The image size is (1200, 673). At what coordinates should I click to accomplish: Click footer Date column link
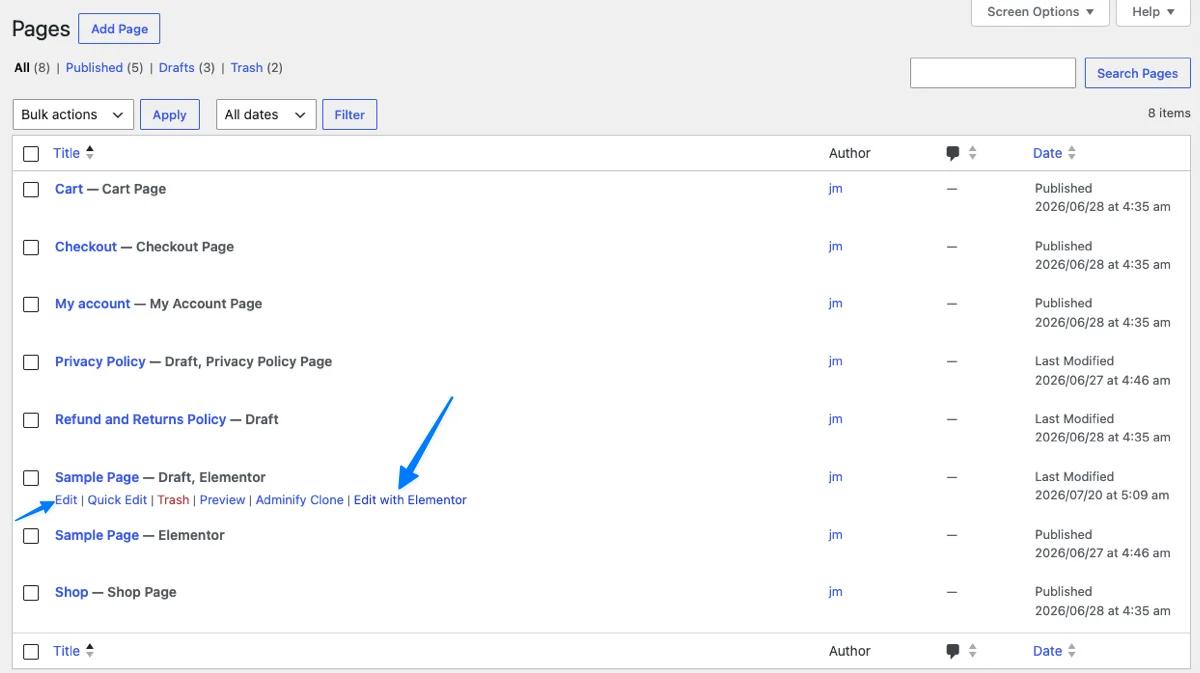pyautogui.click(x=1047, y=651)
